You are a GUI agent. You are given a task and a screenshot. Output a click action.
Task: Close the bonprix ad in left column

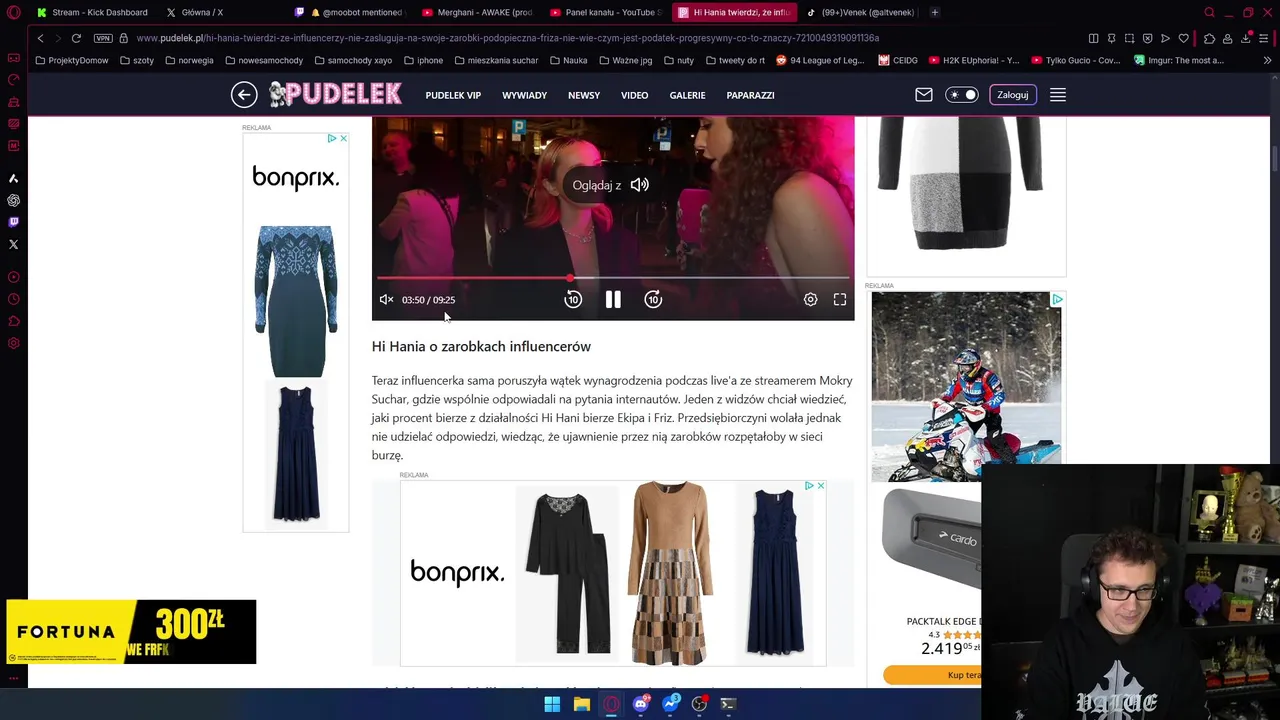point(343,138)
